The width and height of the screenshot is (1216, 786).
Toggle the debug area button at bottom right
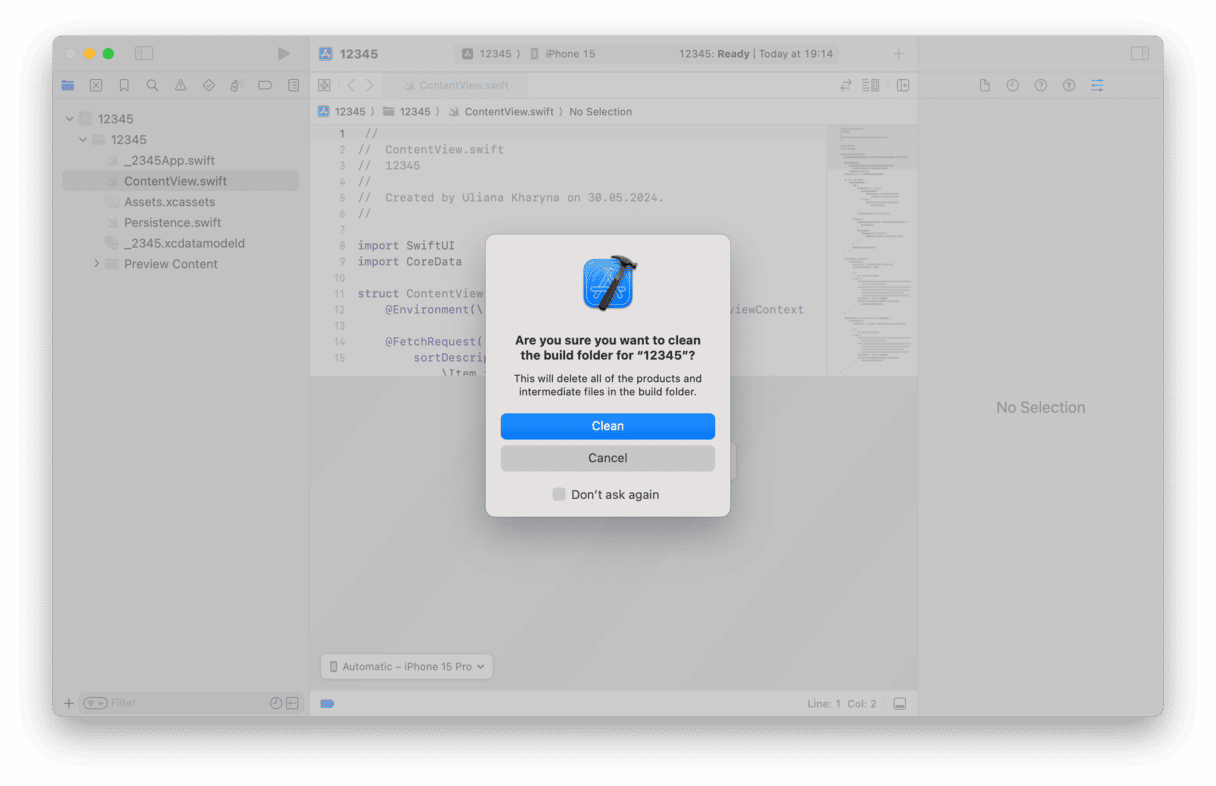tap(899, 704)
